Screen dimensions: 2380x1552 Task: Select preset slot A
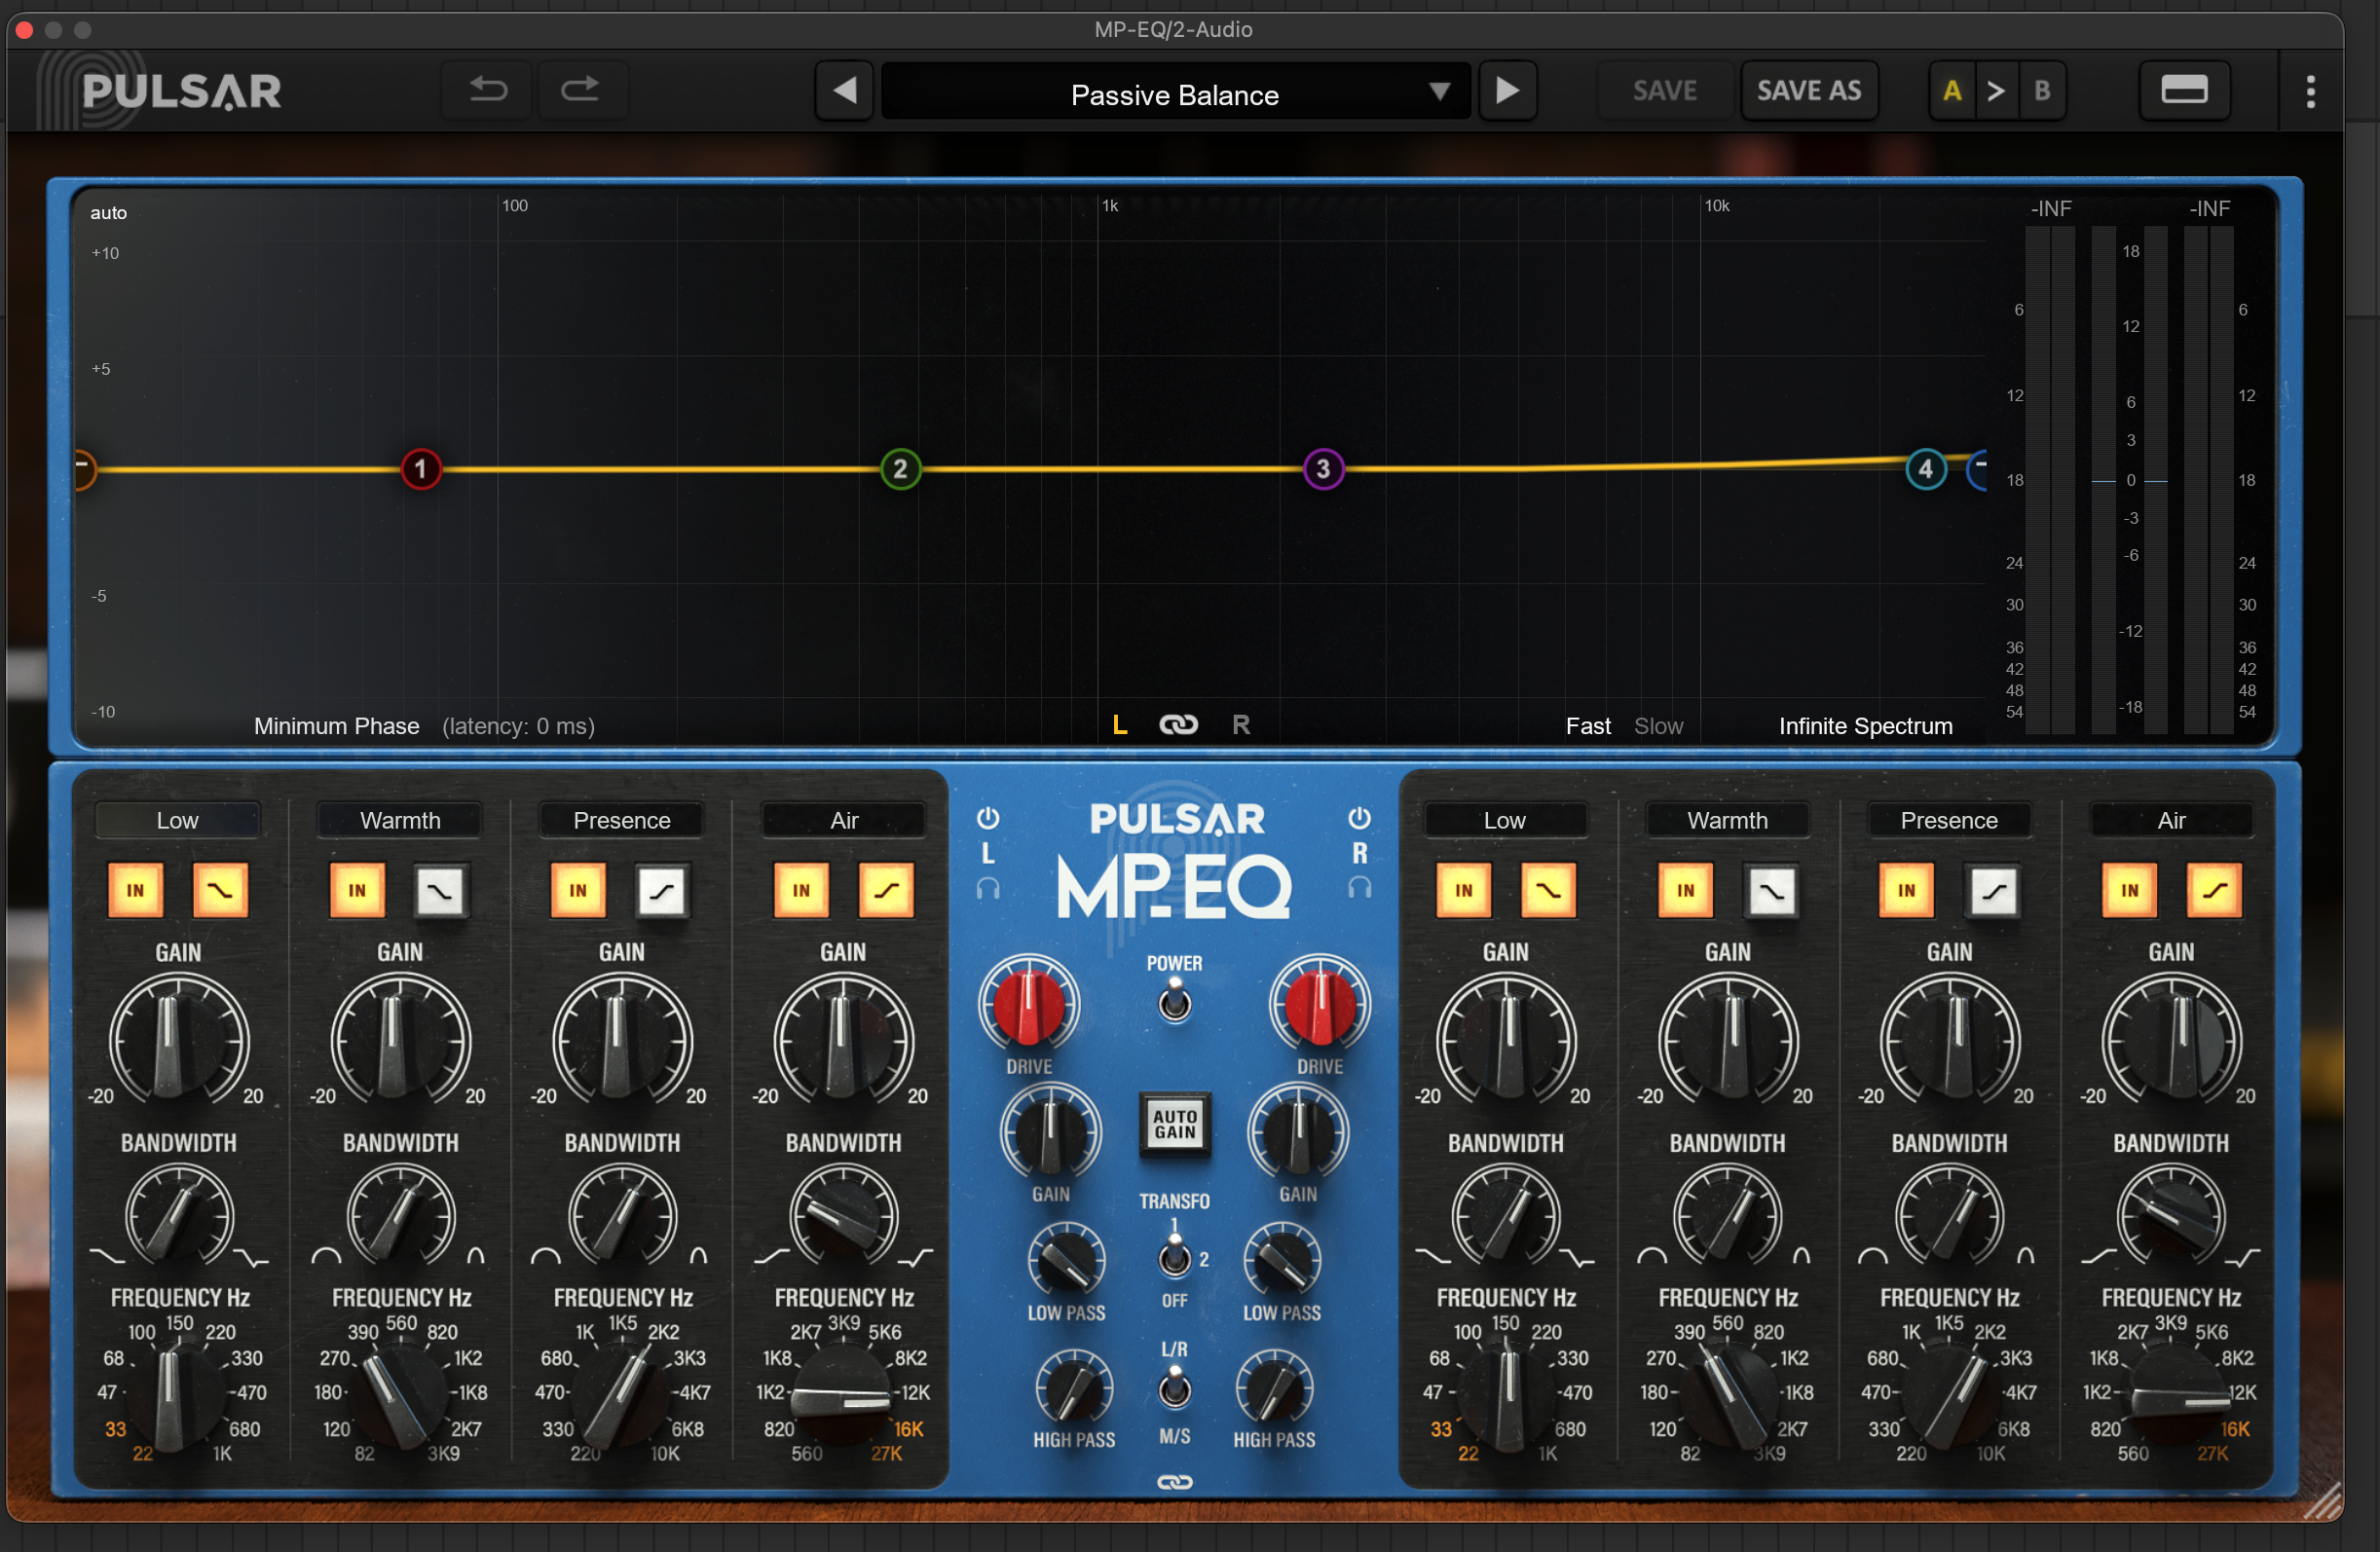(x=1951, y=91)
